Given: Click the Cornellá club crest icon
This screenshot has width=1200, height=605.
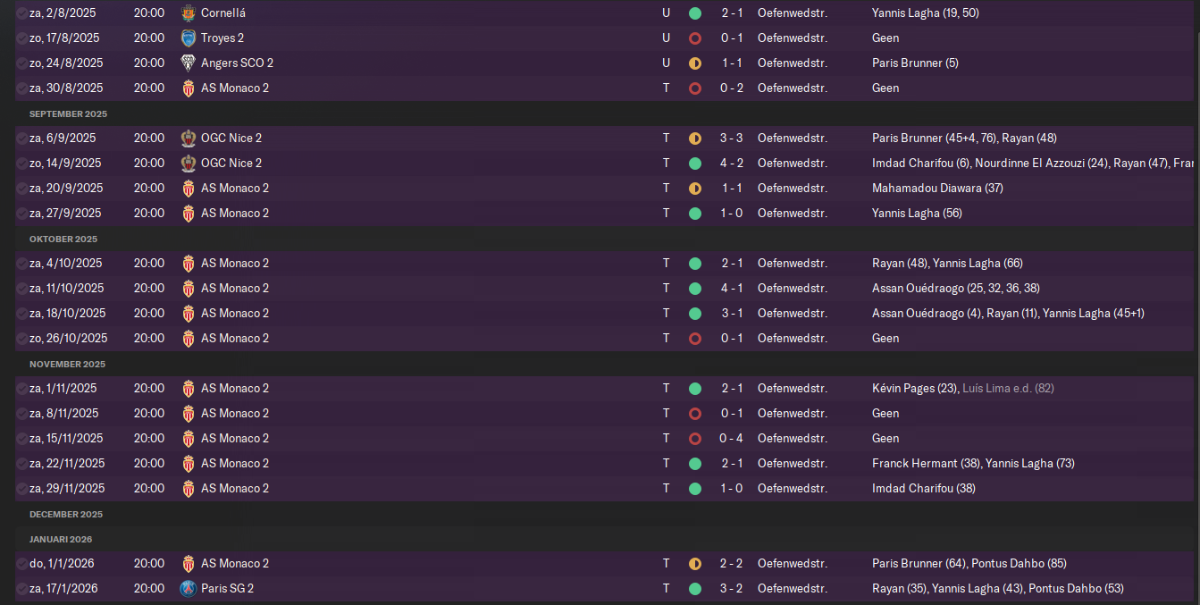Looking at the screenshot, I should click(188, 13).
